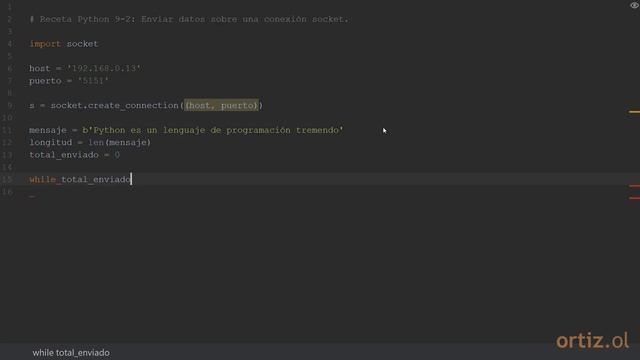Click line number 15 in the gutter
Image resolution: width=640 pixels, height=360 pixels.
click(7, 179)
